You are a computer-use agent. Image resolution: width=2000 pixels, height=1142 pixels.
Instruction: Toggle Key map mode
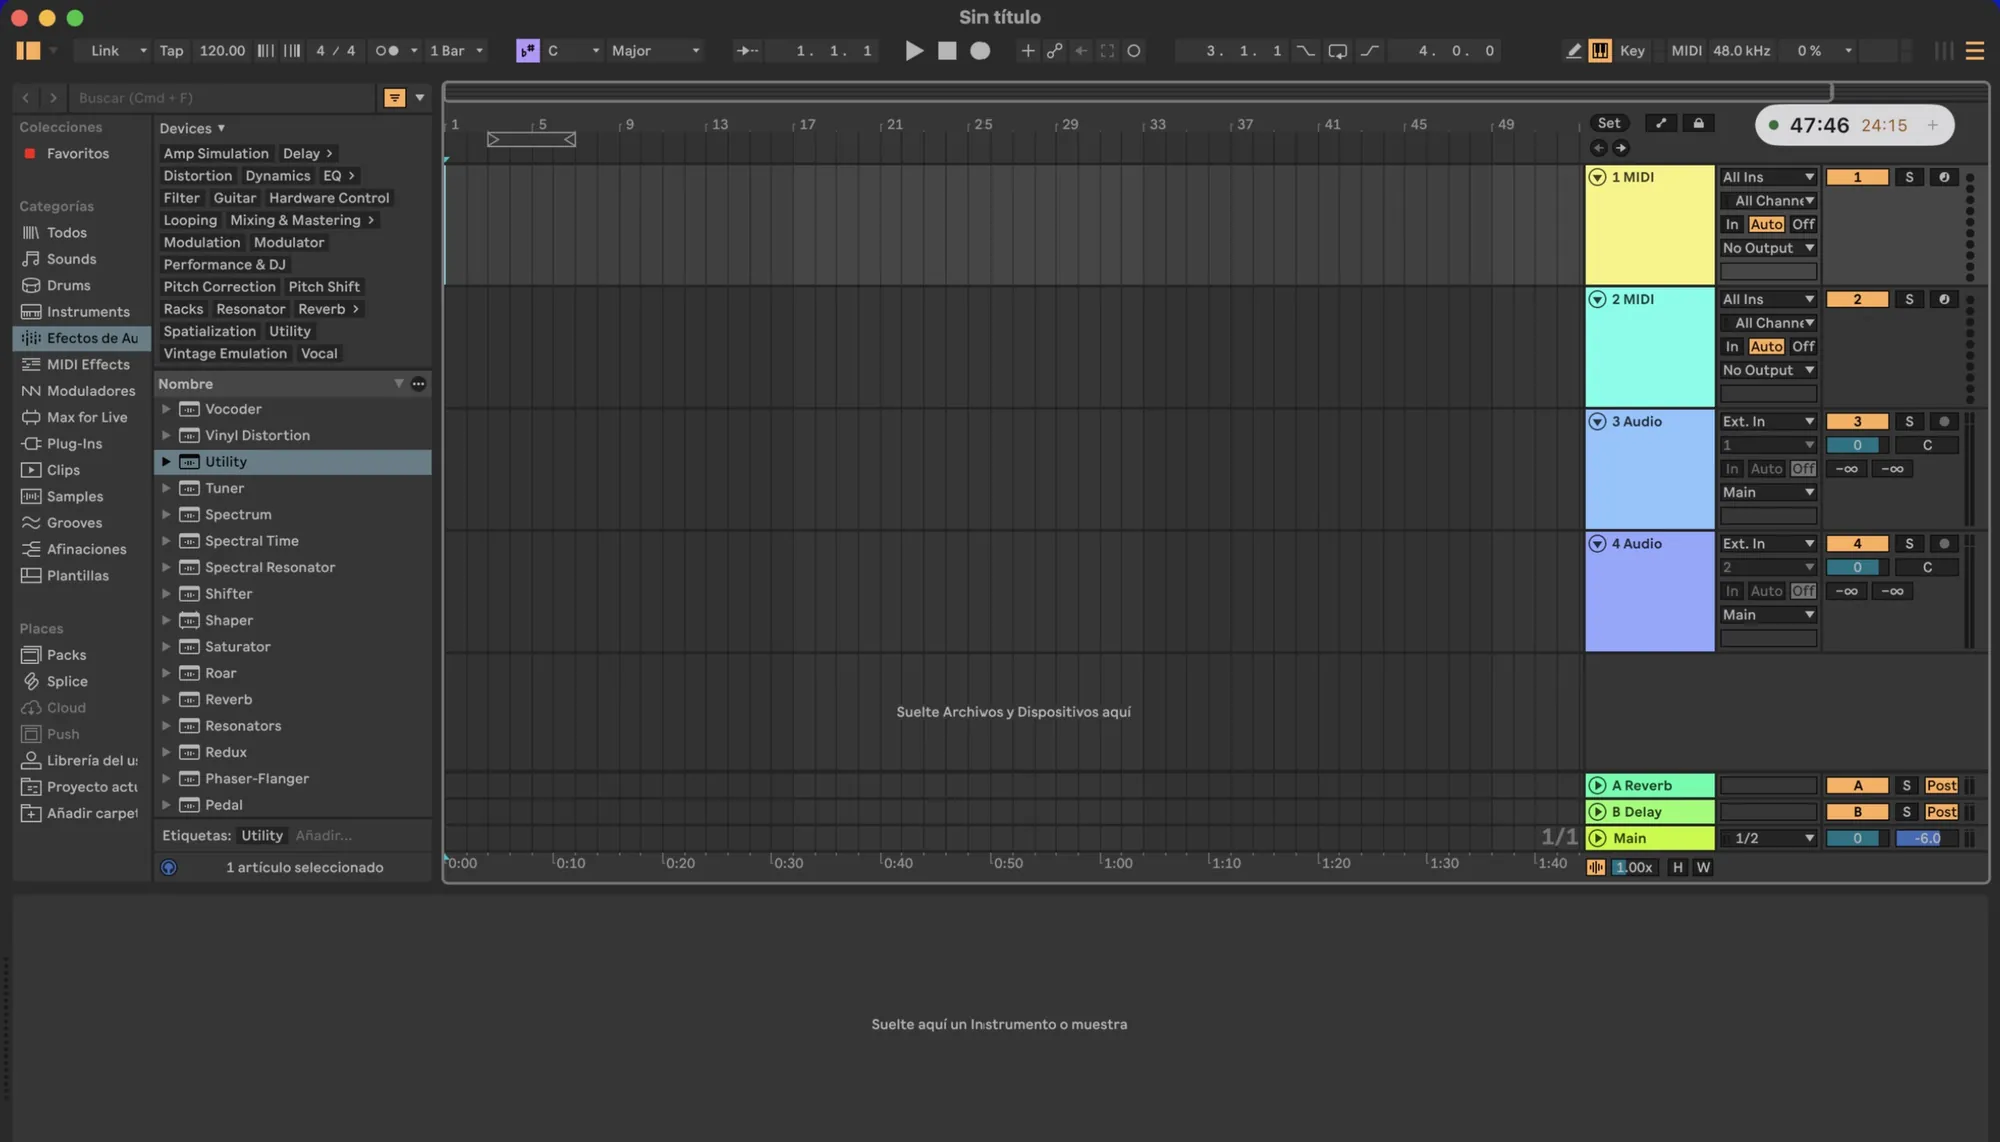[x=1632, y=51]
